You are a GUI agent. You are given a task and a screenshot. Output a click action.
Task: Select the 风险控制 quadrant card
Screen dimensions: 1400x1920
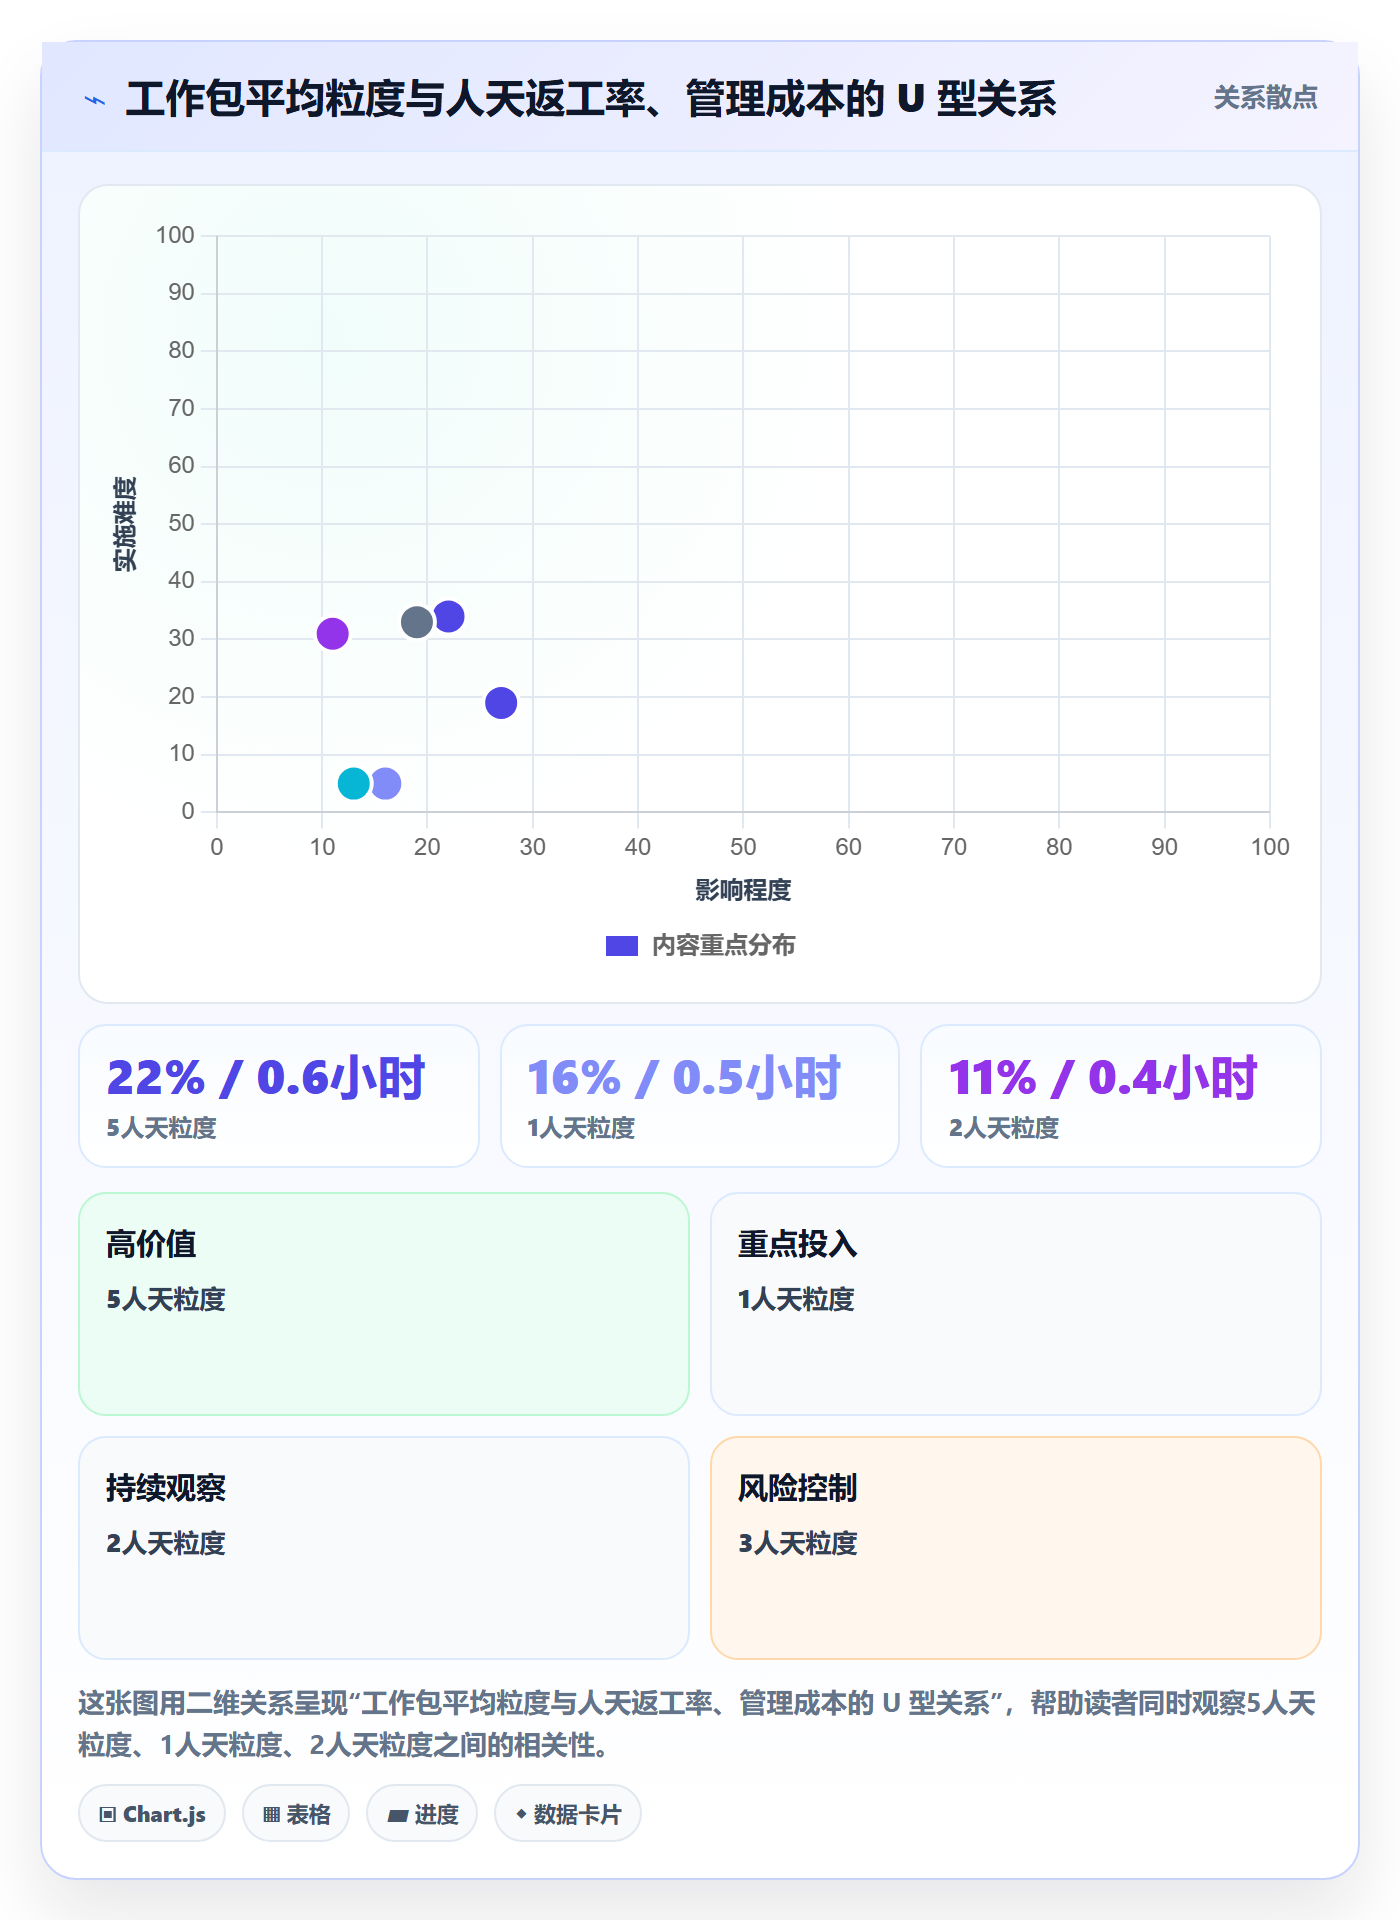pyautogui.click(x=1016, y=1548)
